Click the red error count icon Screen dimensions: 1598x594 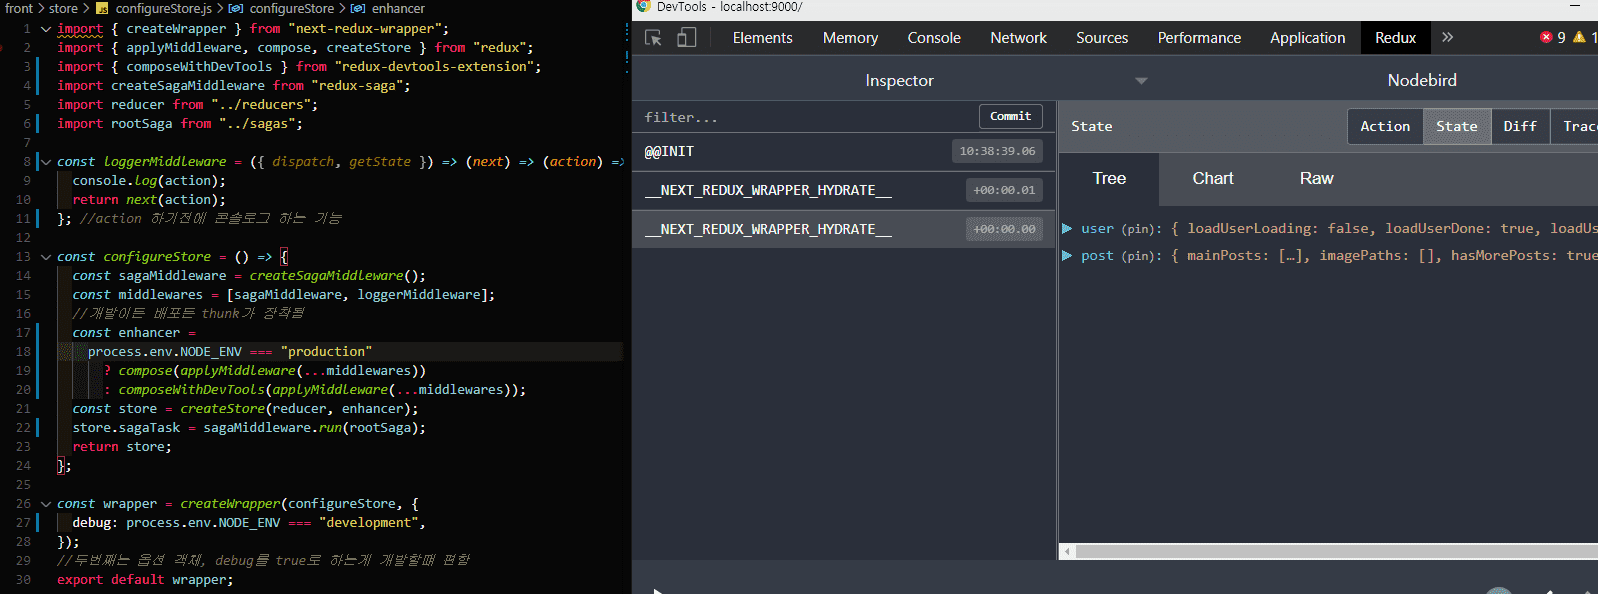coord(1546,37)
